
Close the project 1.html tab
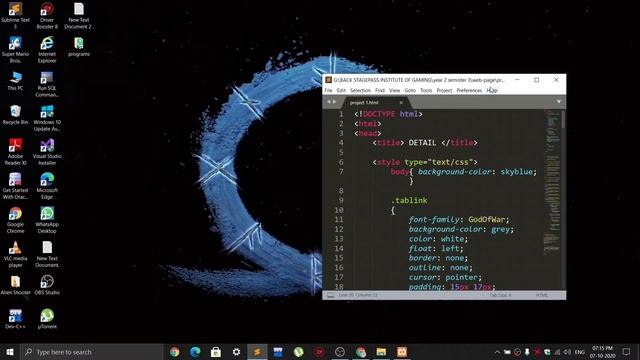(401, 102)
